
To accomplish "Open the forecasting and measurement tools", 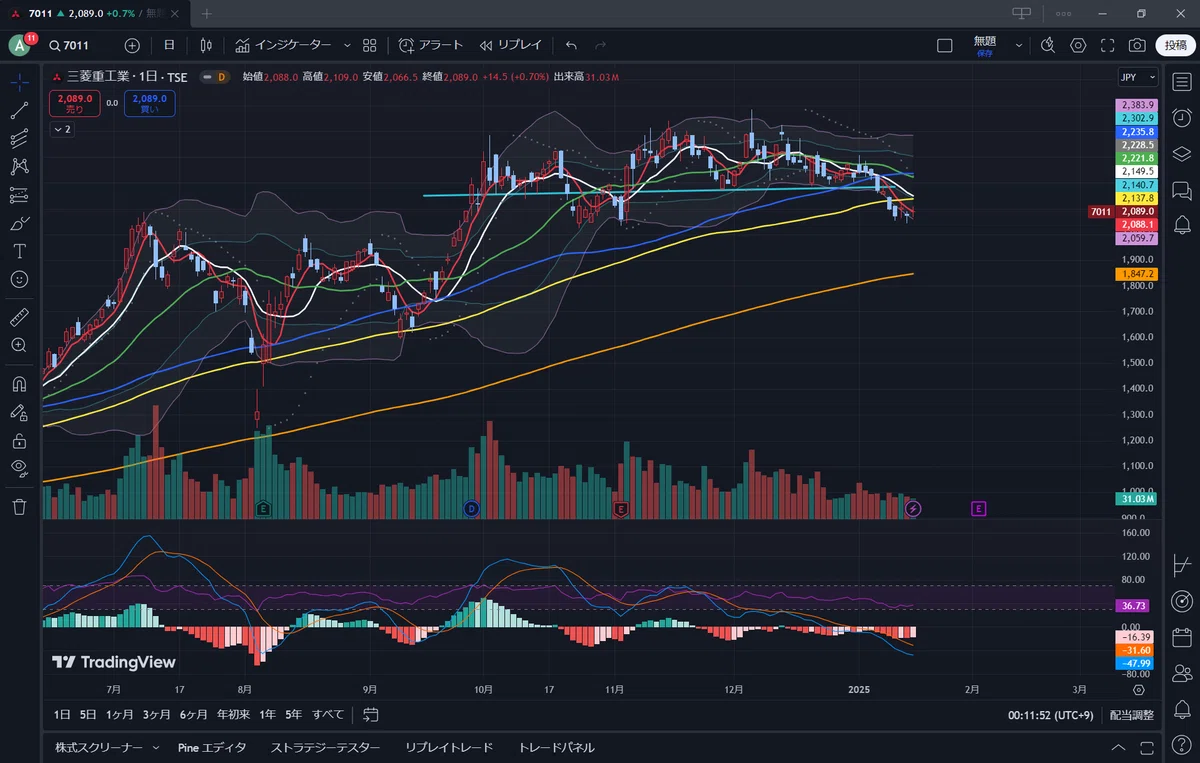I will coord(19,195).
